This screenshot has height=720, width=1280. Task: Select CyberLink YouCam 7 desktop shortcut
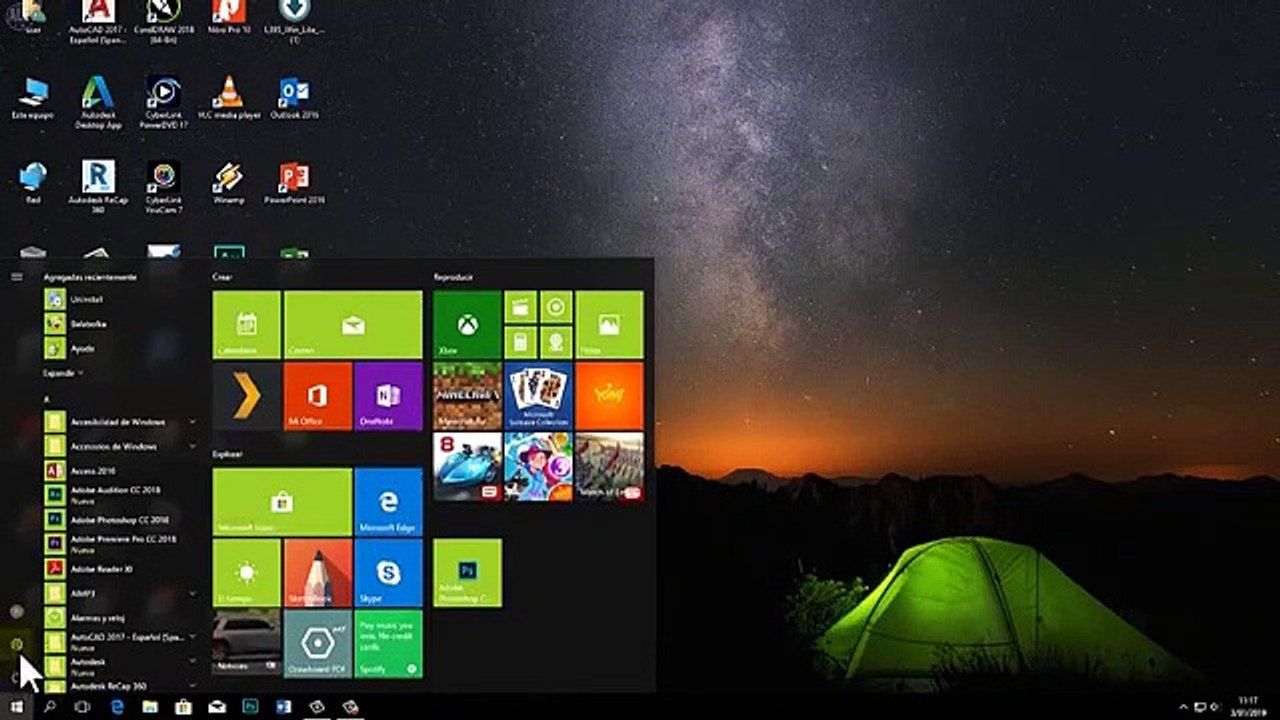[163, 186]
